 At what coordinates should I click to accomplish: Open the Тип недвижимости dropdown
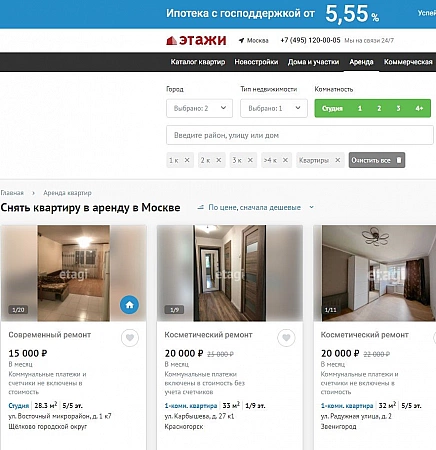coord(274,108)
